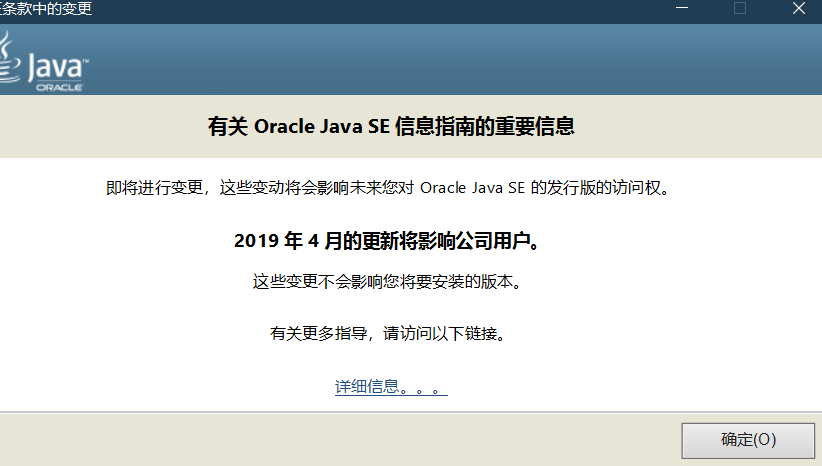This screenshot has height=466, width=822.
Task: Close the Java installer dialog window
Action: pos(798,8)
